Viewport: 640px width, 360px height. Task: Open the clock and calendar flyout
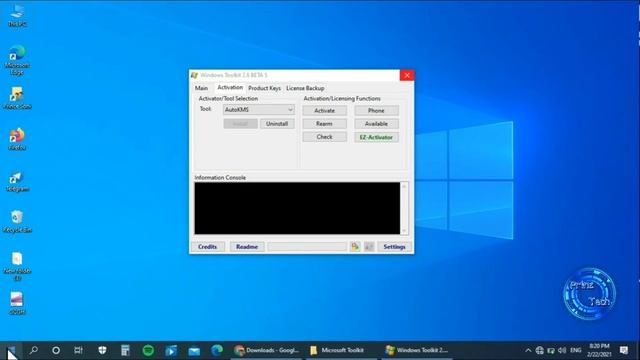point(599,350)
